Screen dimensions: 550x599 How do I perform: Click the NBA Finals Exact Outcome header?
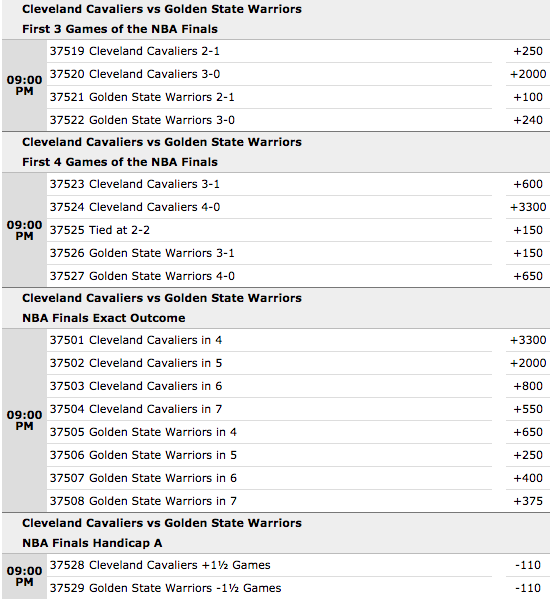(104, 318)
